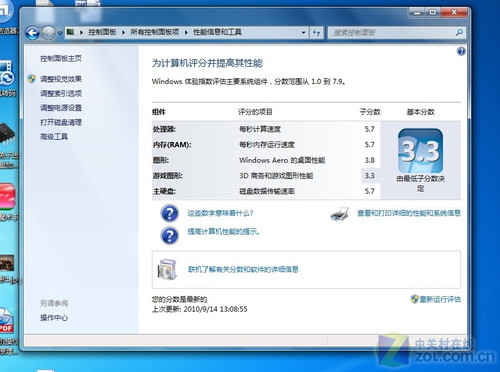
Task: Select the 图形 row label
Action: pos(161,160)
